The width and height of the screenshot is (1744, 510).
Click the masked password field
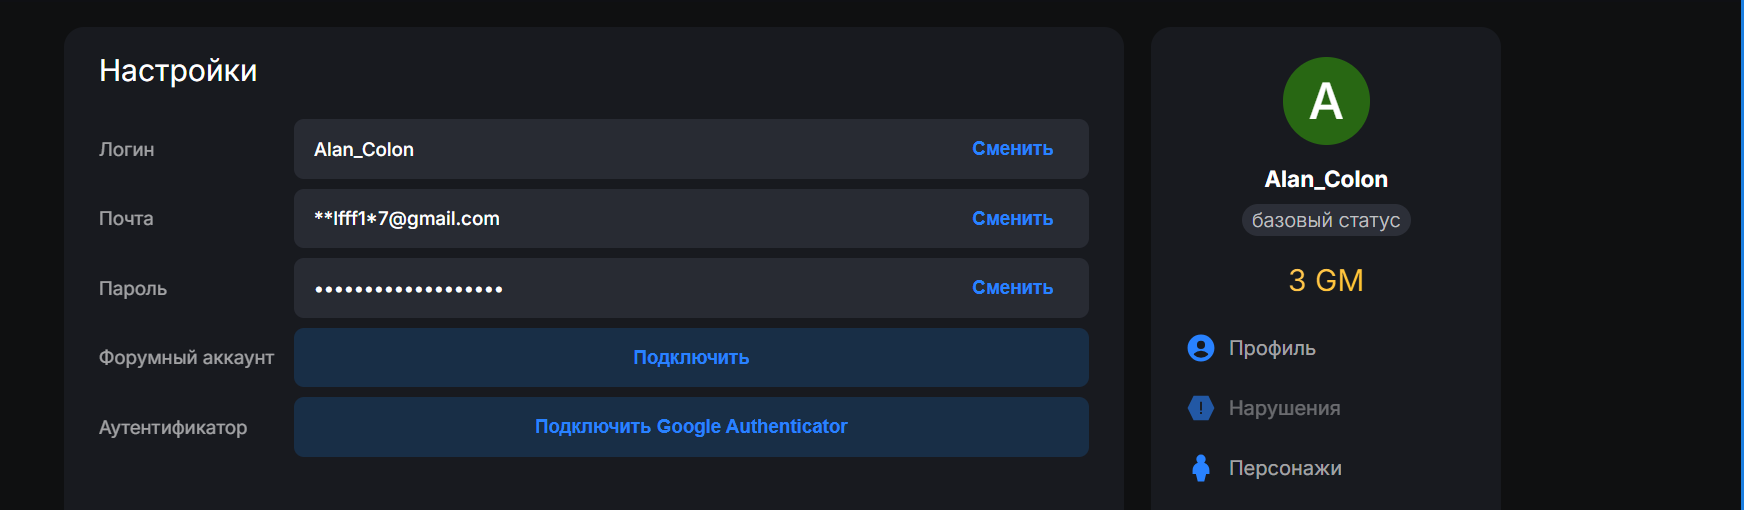691,288
